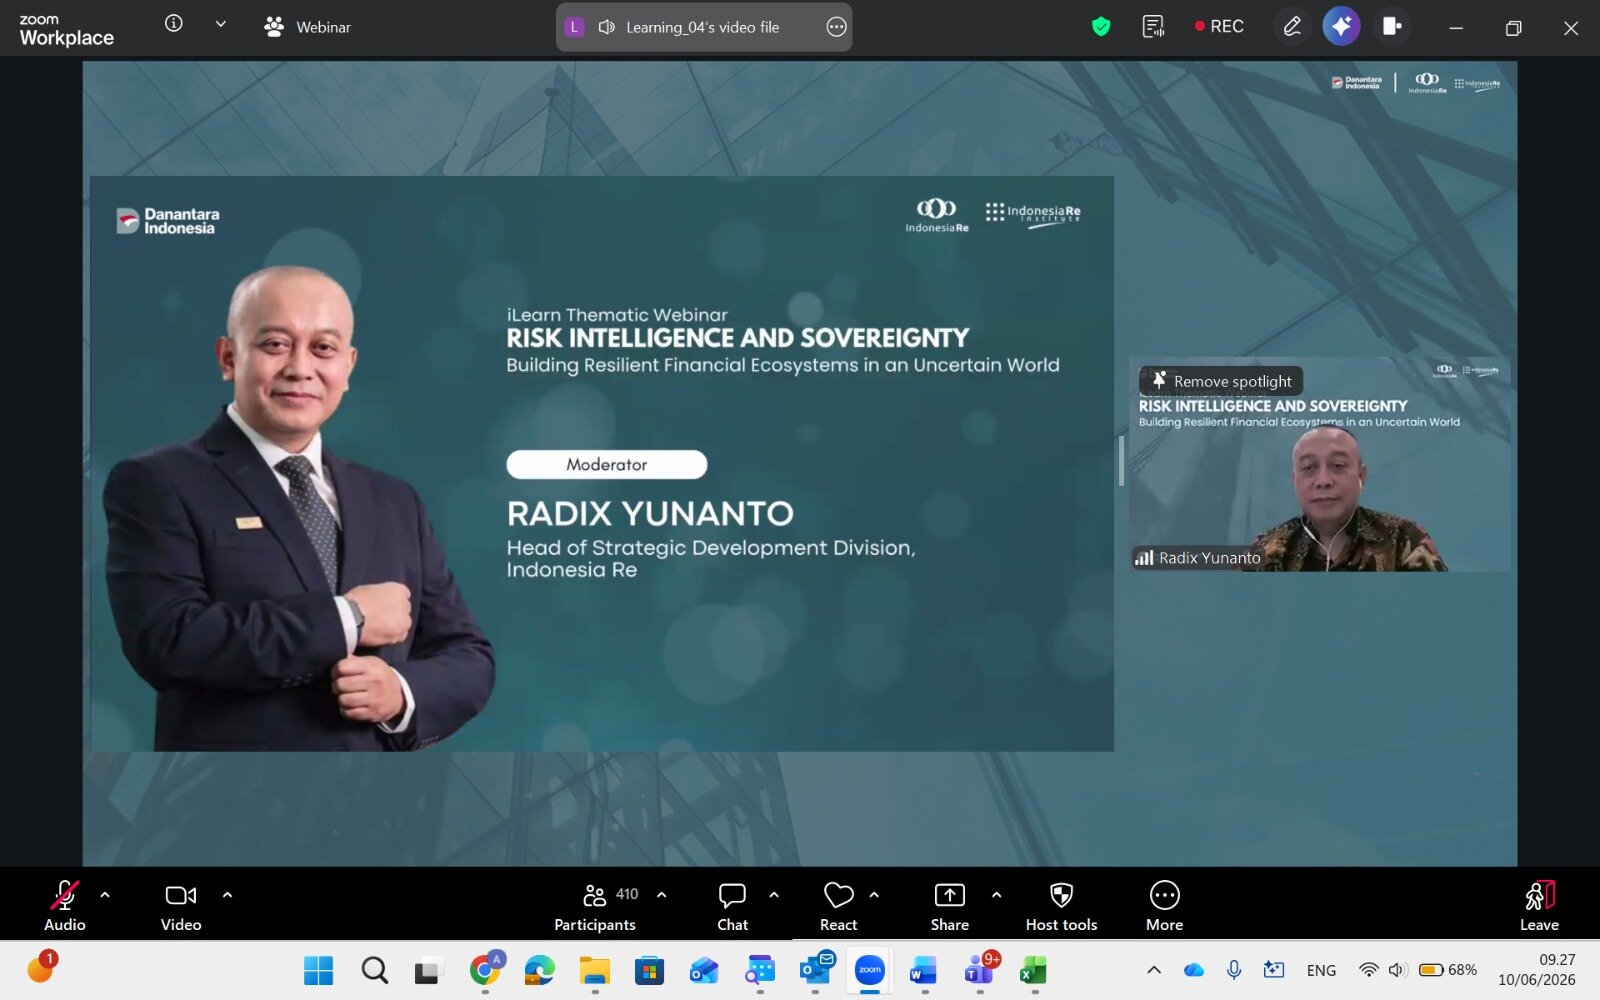Expand the Chat options caret
Image resolution: width=1600 pixels, height=1000 pixels.
tap(774, 895)
